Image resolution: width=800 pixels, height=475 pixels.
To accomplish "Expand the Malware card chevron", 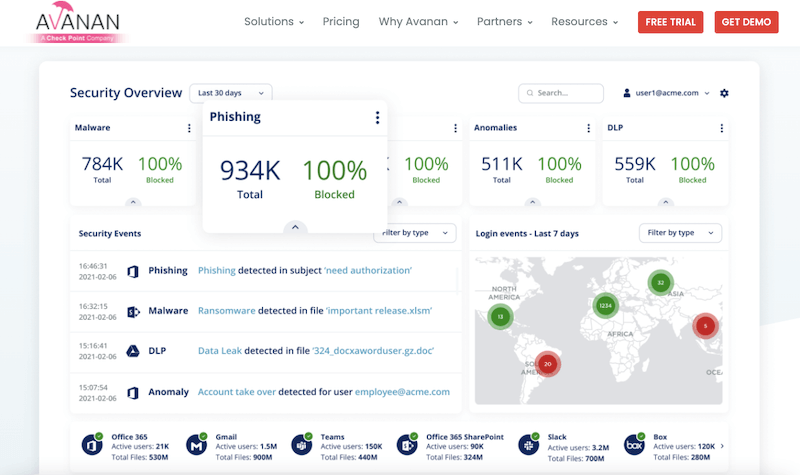I will tap(133, 202).
